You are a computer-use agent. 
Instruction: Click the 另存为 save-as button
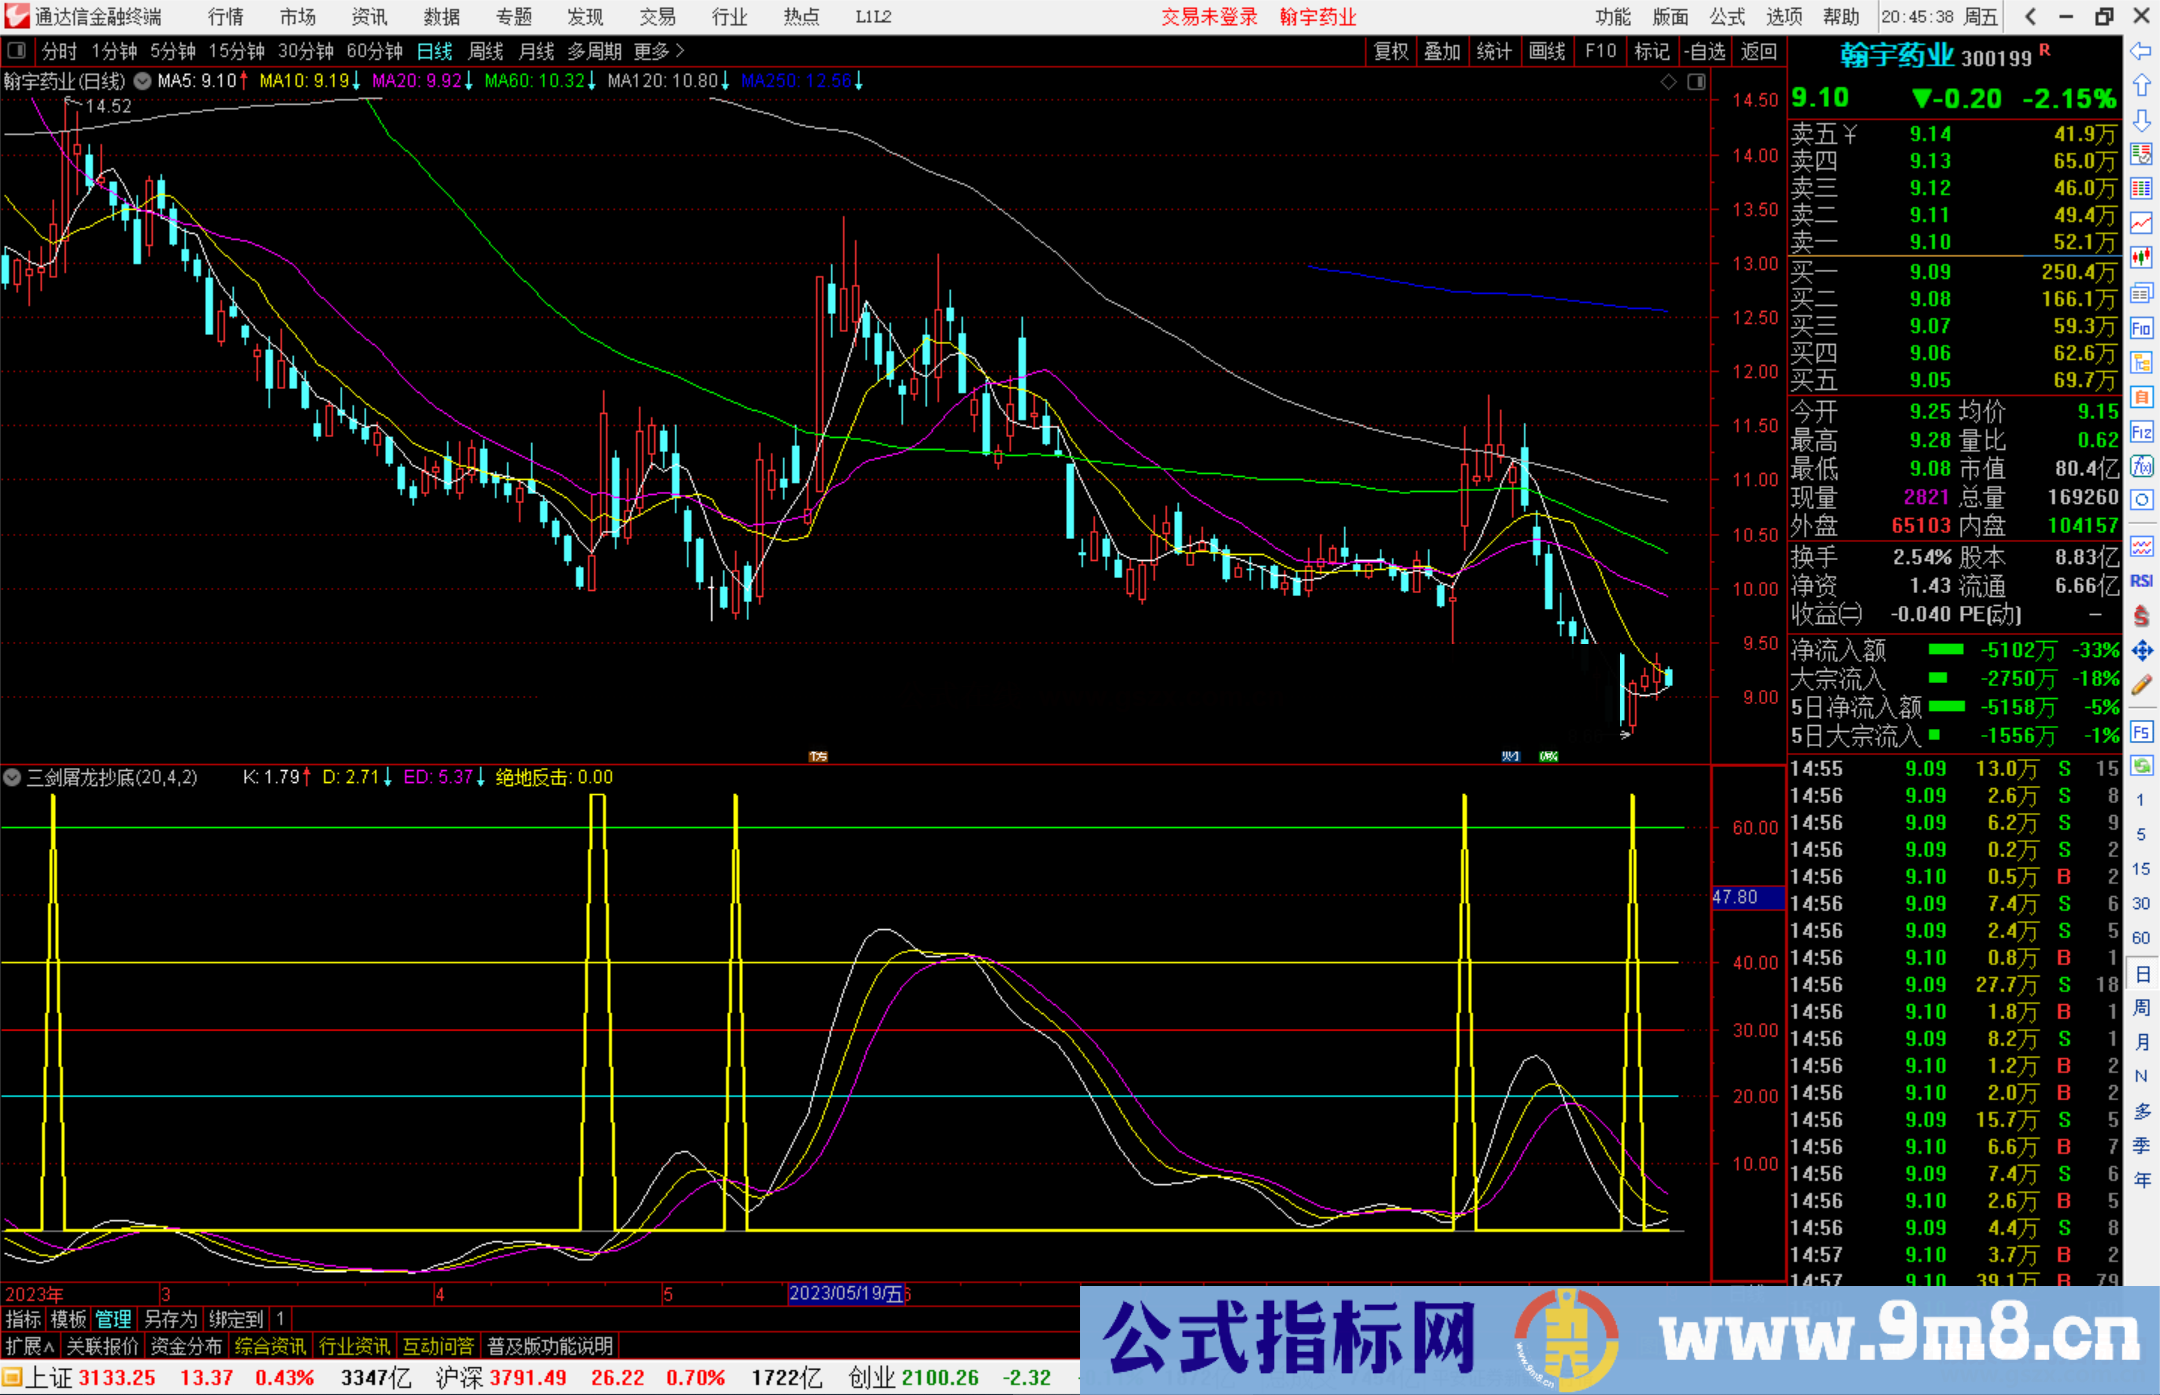click(170, 1319)
